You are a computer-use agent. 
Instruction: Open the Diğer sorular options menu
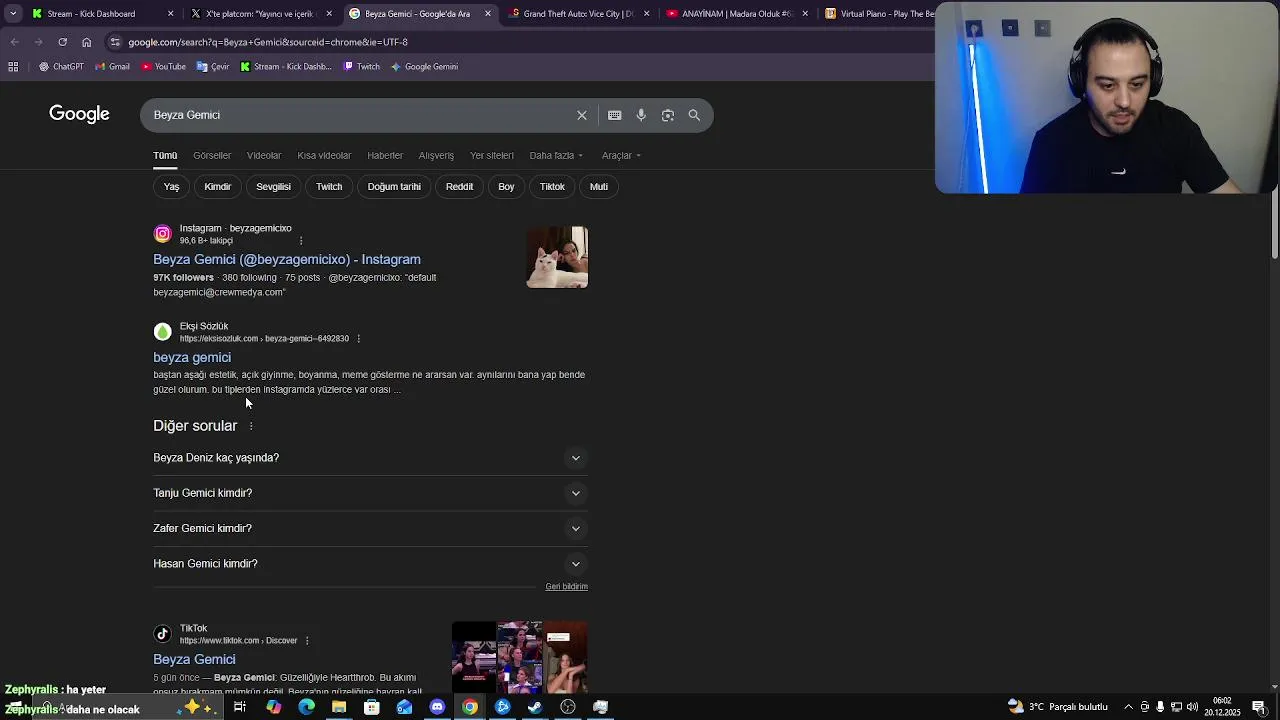click(251, 426)
